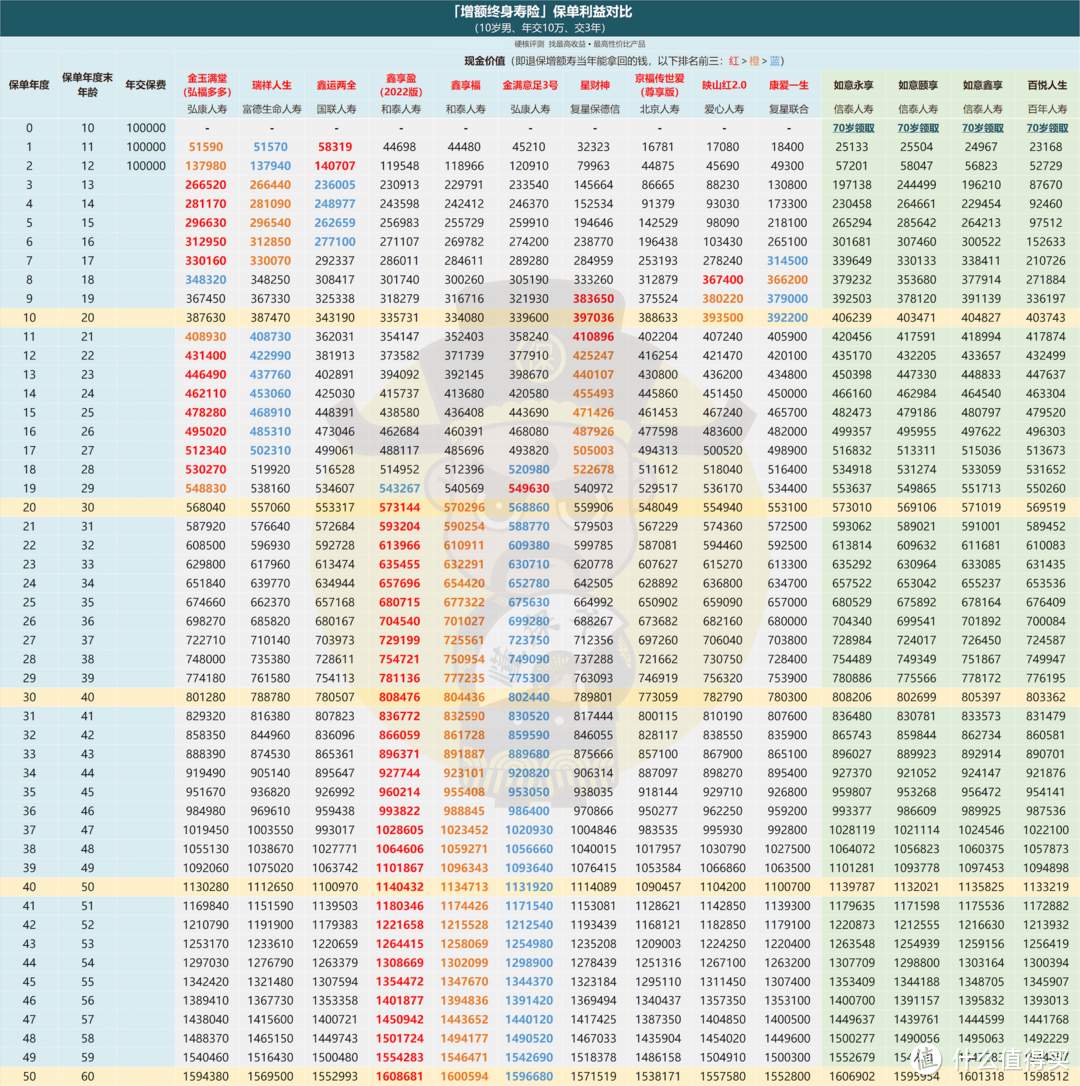This screenshot has width=1080, height=1086.
Task: Click the 保单年度末年龄 column header
Action: coord(87,84)
